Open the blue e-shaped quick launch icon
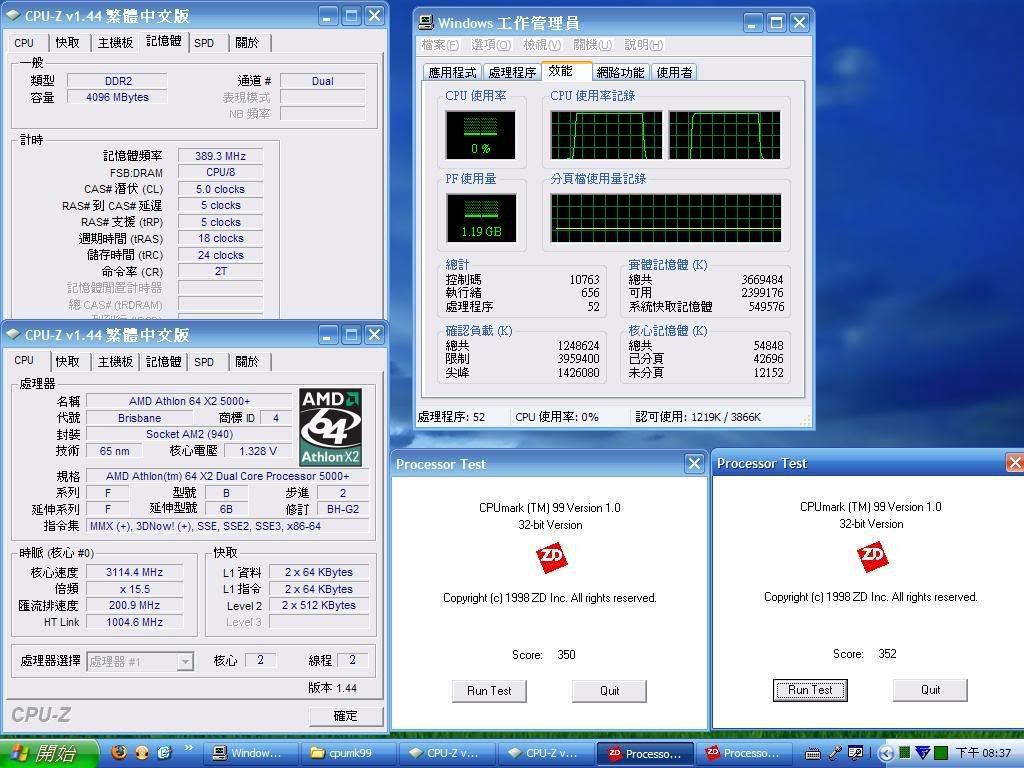The height and width of the screenshot is (768, 1024). pyautogui.click(x=164, y=753)
